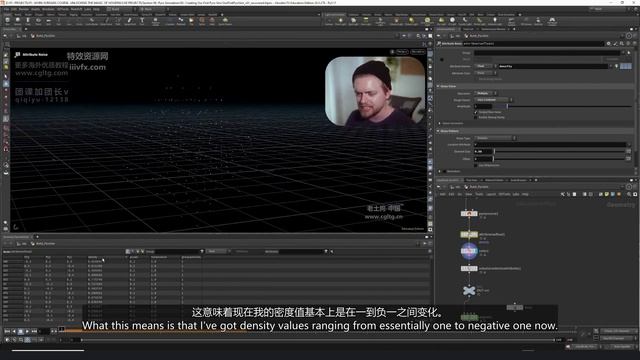Toggle the checkbox below the Offset slider

[476, 165]
